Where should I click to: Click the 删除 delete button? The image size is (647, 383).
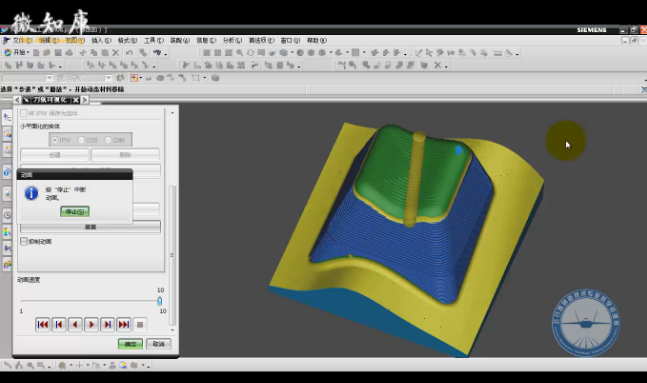pos(125,155)
